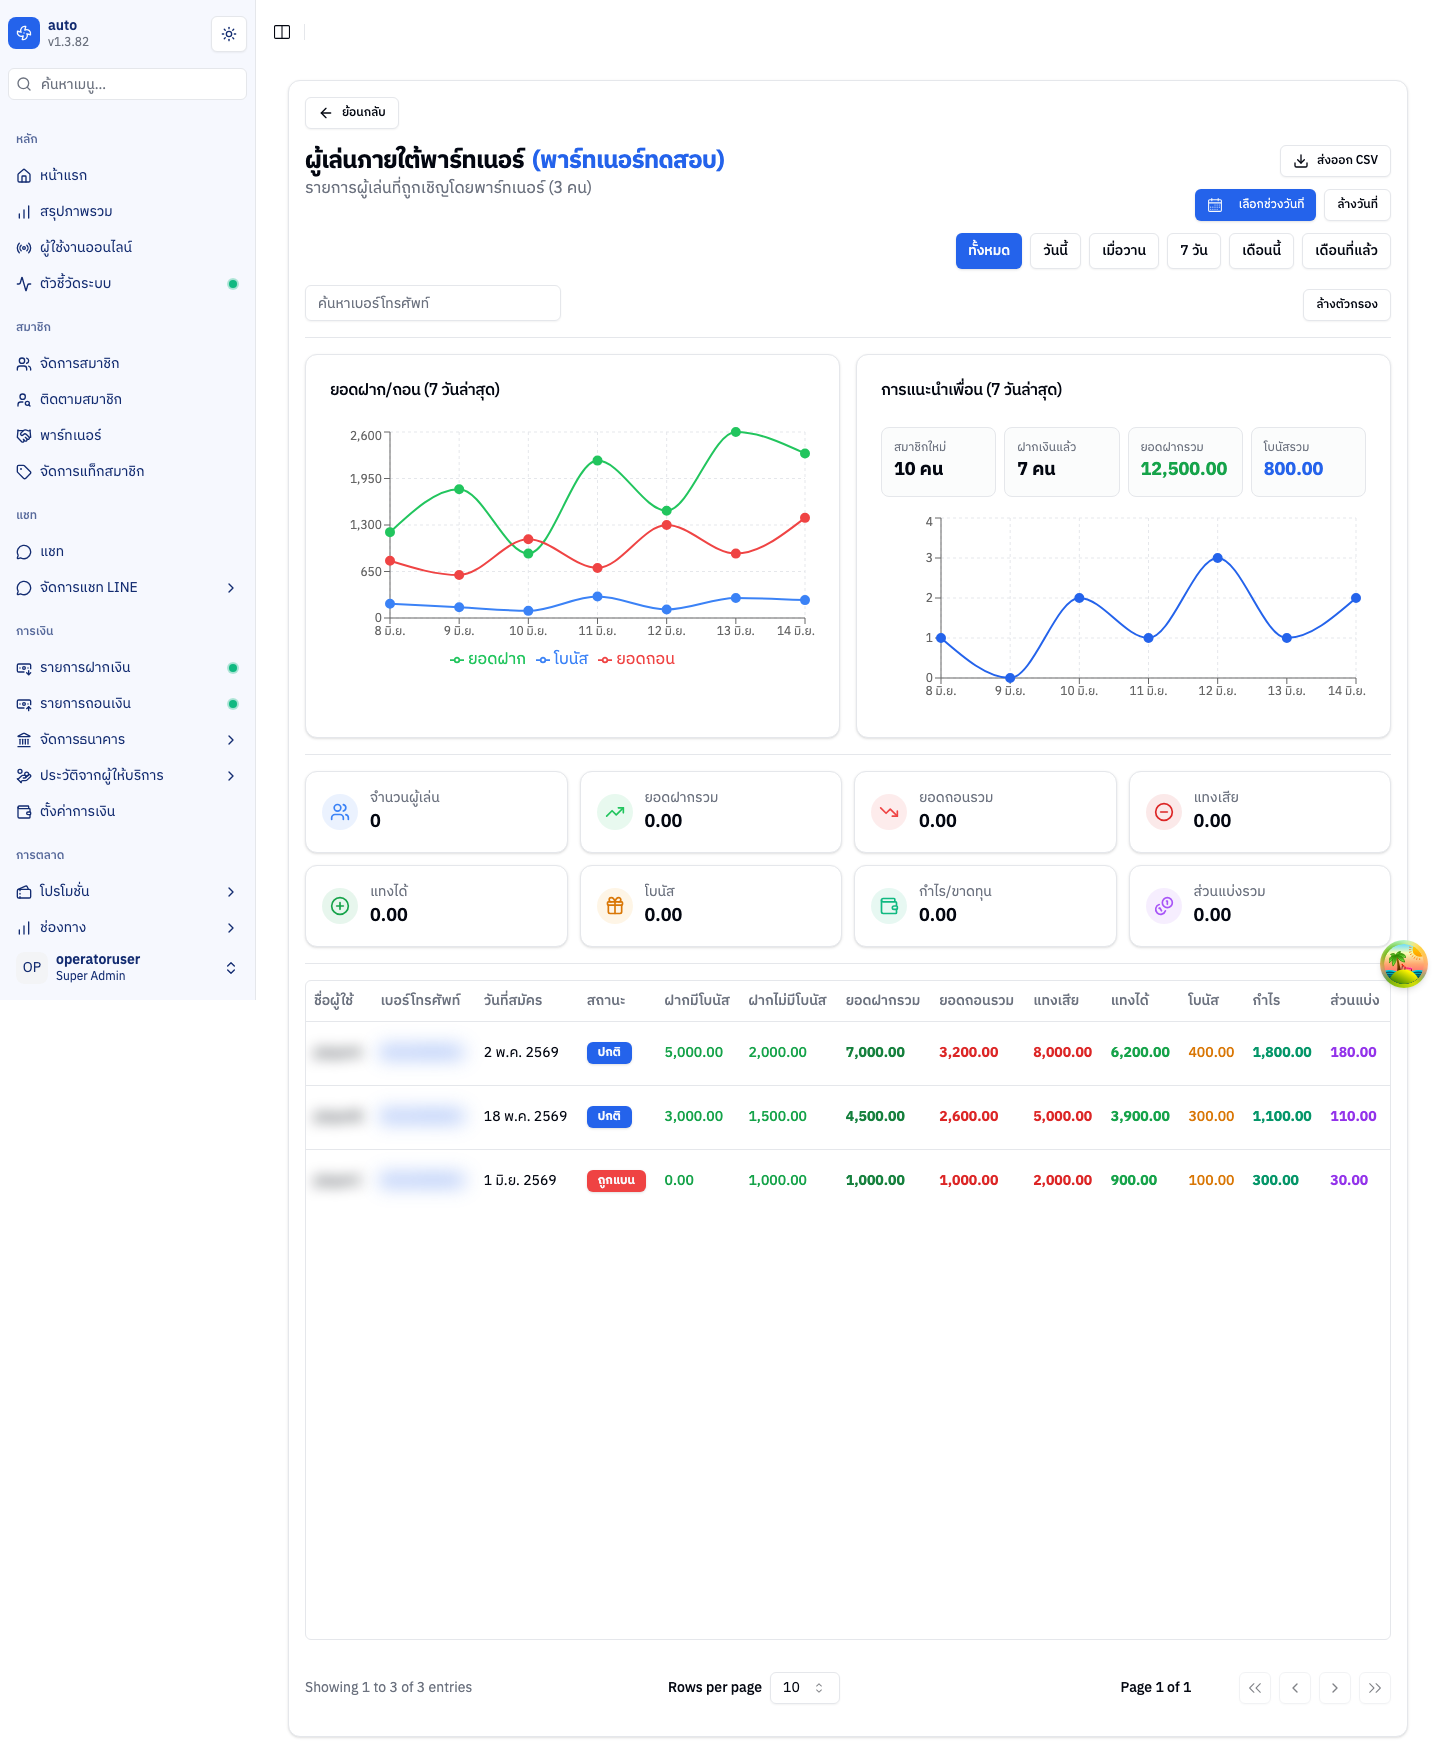Open สรุปภาพรวม overview menu item
Viewport: 1440px width, 1753px height.
pos(127,211)
